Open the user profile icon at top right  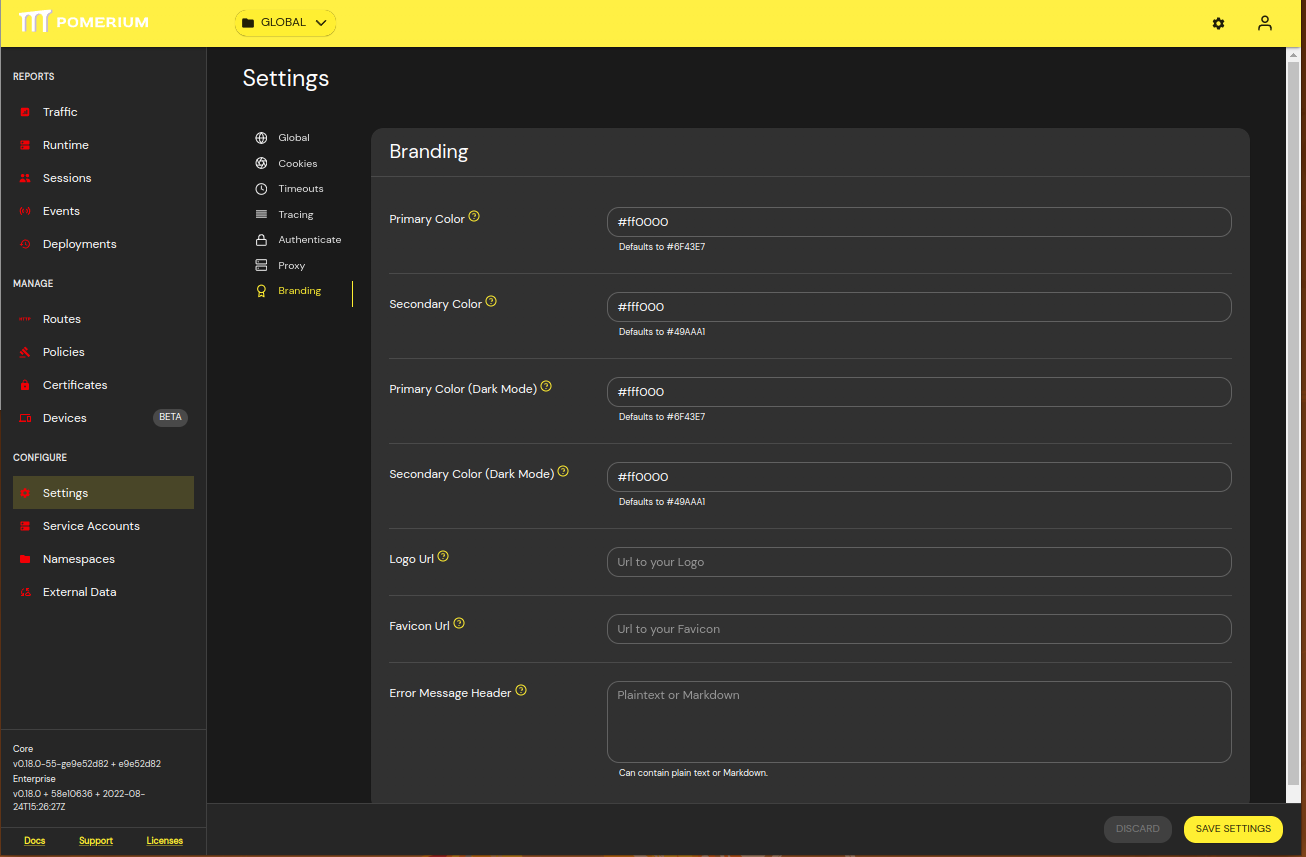coord(1264,22)
